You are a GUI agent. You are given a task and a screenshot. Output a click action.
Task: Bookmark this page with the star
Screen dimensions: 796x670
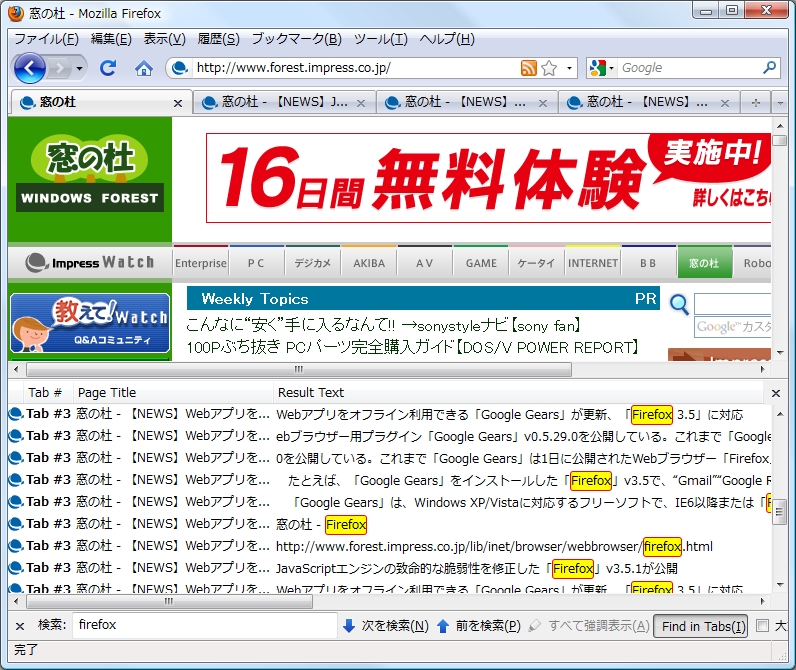click(549, 68)
